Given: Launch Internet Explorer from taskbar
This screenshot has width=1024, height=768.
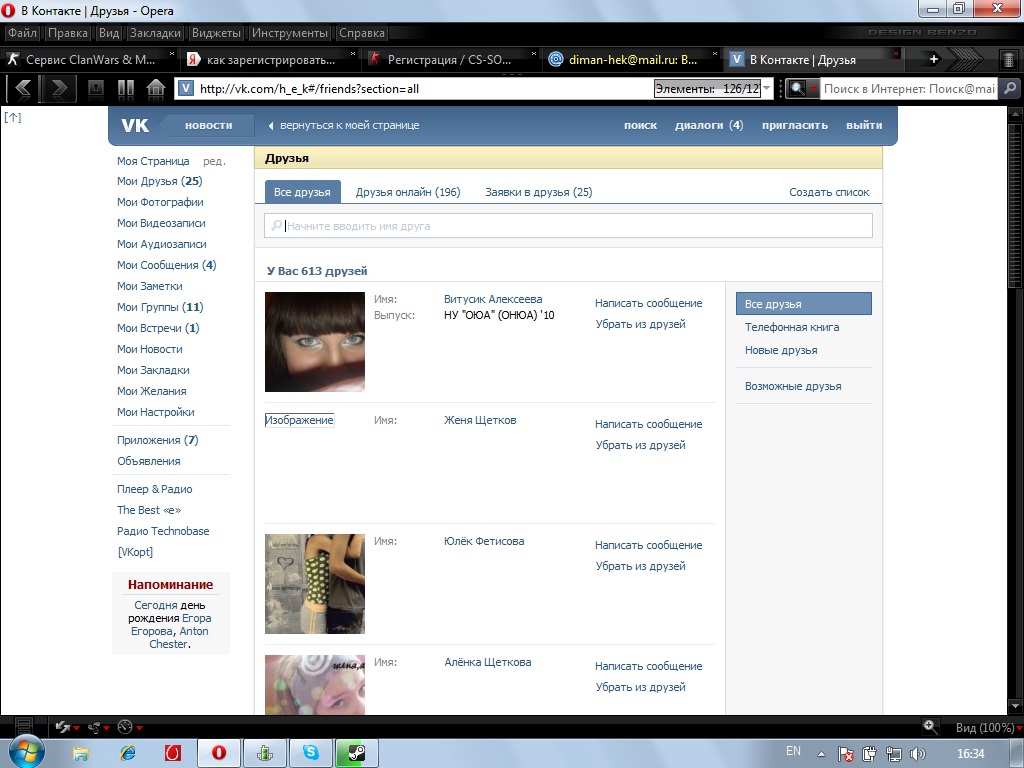Looking at the screenshot, I should (x=128, y=754).
